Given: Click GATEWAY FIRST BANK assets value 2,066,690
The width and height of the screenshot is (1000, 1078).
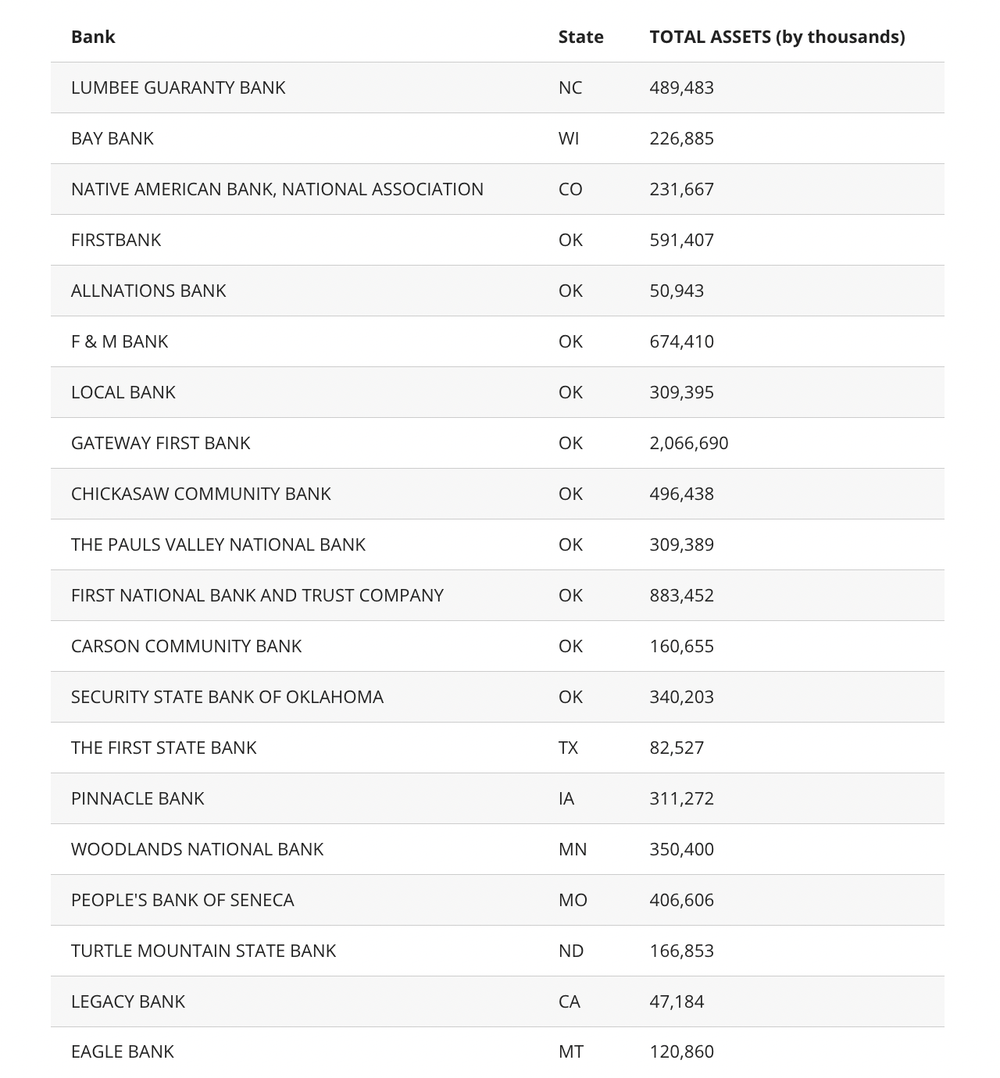Looking at the screenshot, I should coord(688,443).
